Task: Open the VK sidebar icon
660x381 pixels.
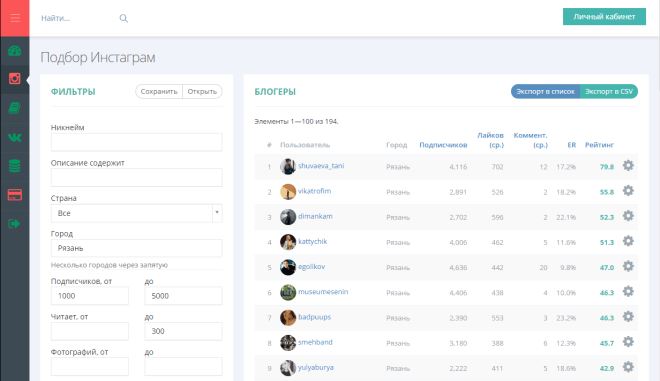Action: pos(15,137)
